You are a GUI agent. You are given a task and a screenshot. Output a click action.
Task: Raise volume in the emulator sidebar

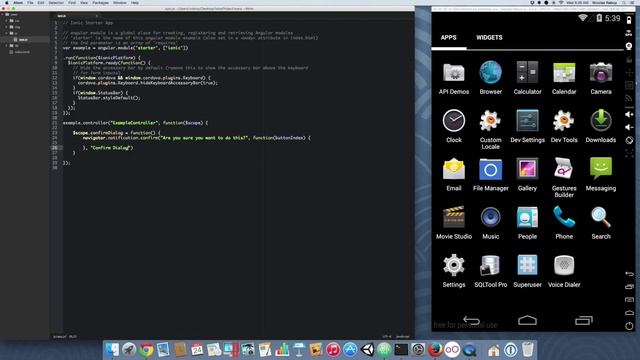point(629,114)
